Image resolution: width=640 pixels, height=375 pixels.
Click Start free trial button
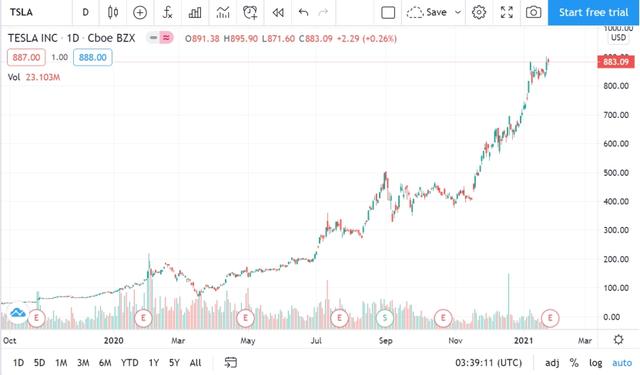(593, 12)
